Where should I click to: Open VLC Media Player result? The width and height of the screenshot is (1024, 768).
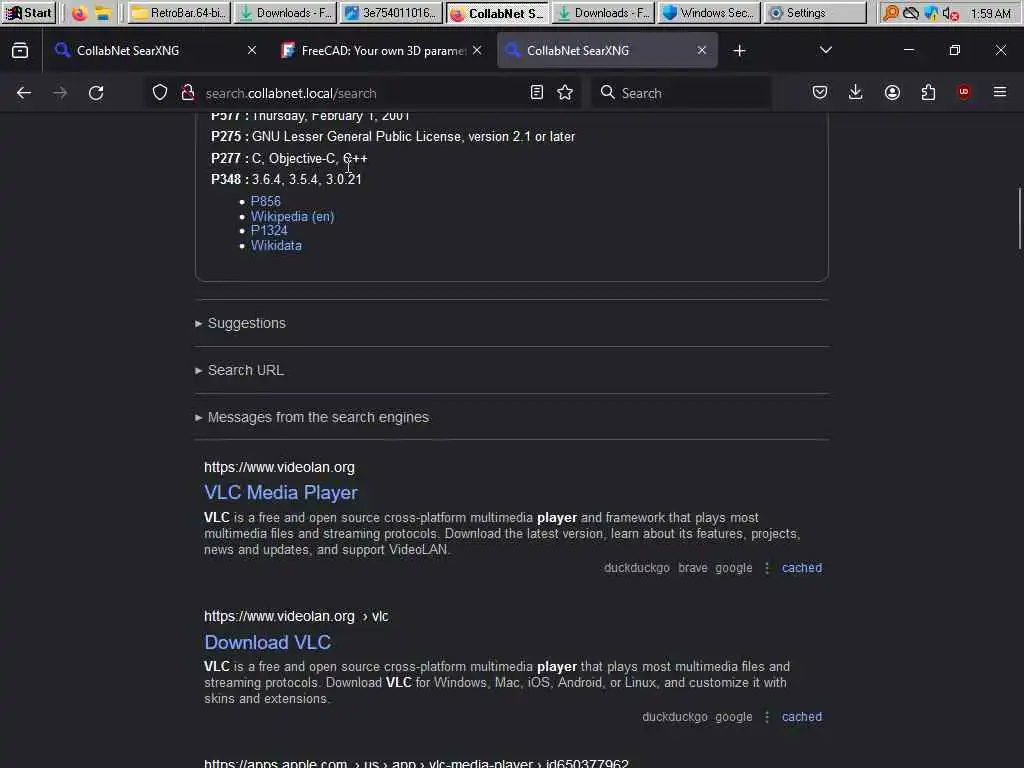281,492
